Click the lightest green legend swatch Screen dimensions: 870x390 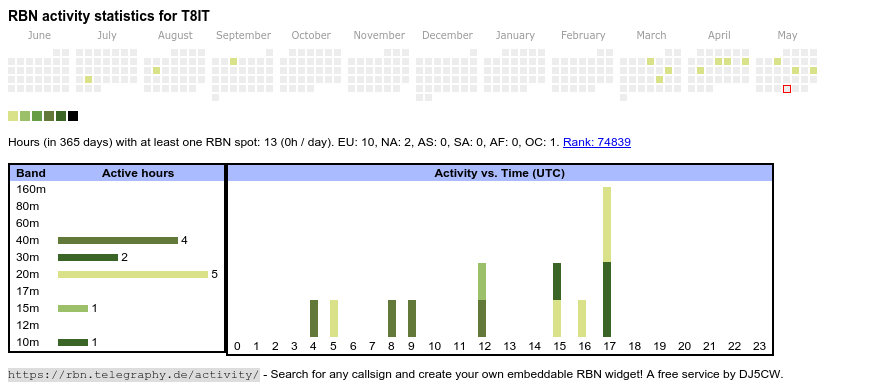pos(13,116)
